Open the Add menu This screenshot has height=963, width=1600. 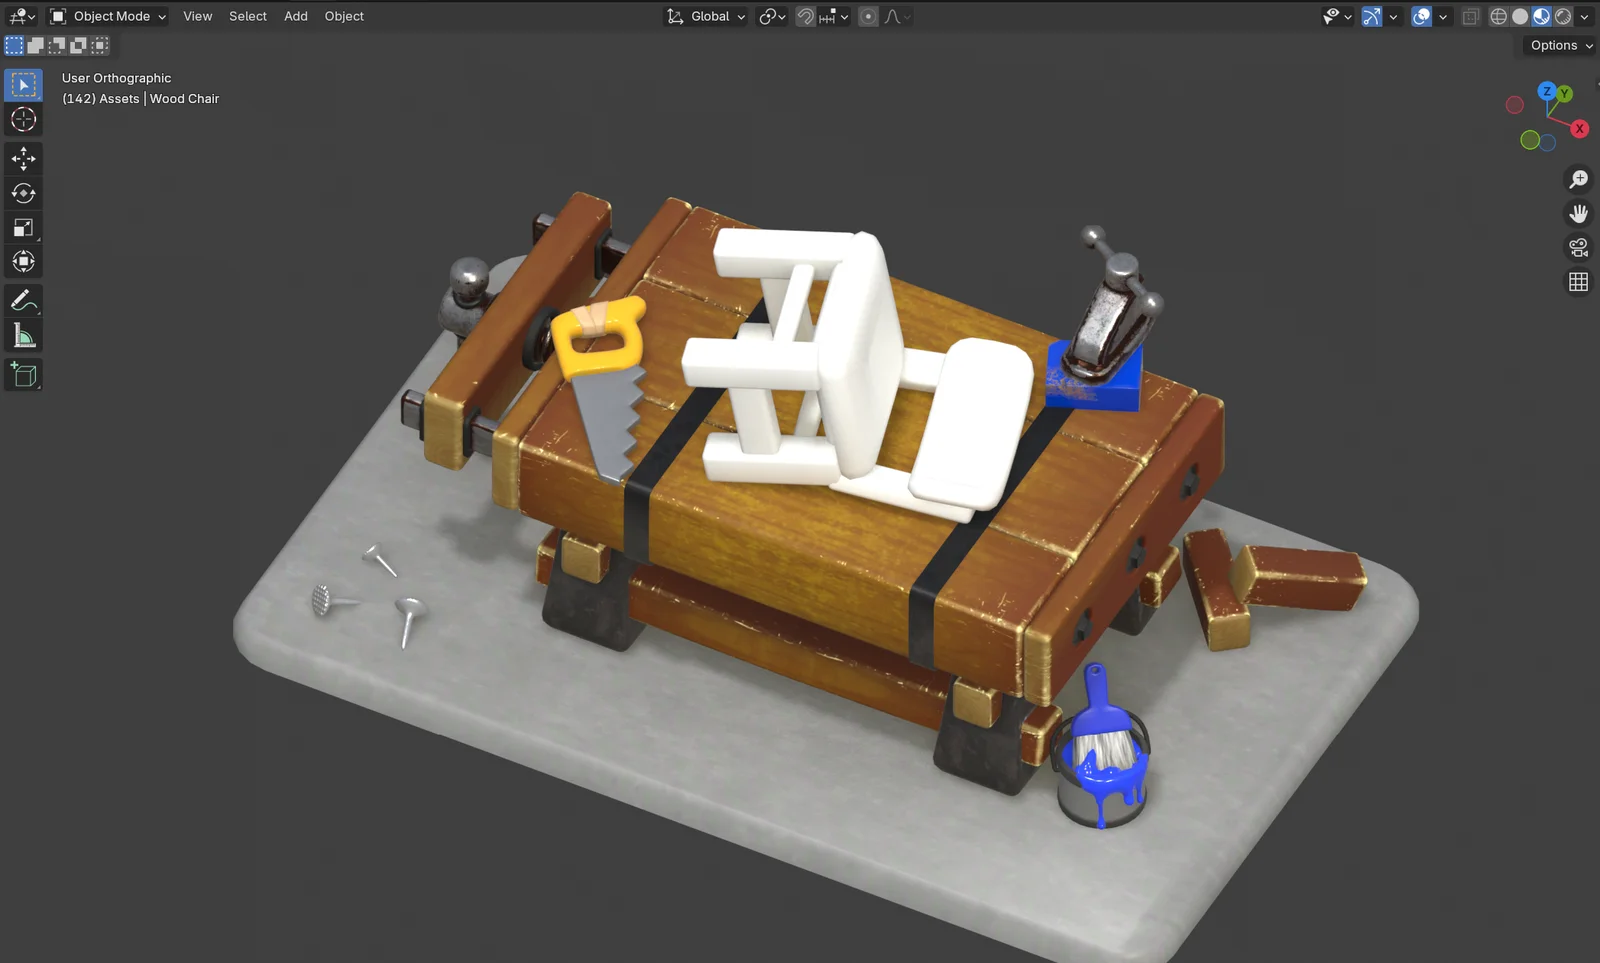(295, 16)
